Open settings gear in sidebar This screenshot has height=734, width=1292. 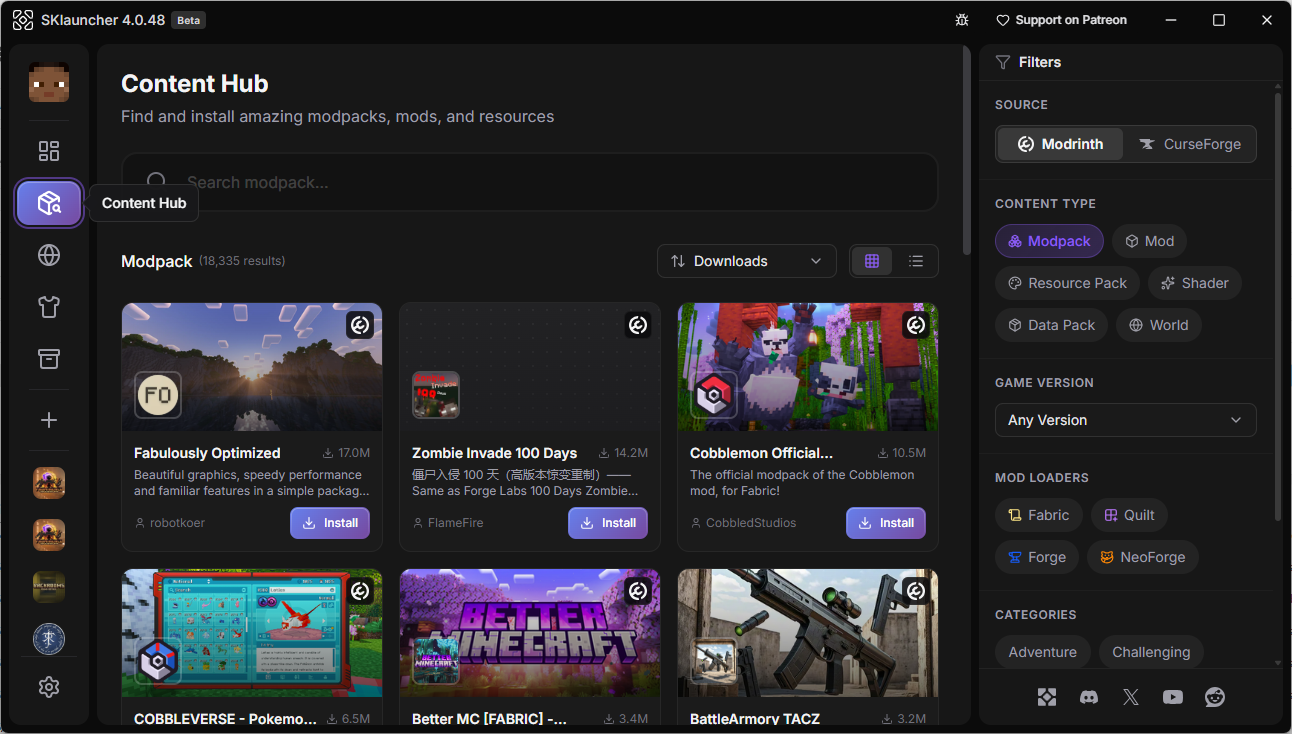[x=49, y=687]
